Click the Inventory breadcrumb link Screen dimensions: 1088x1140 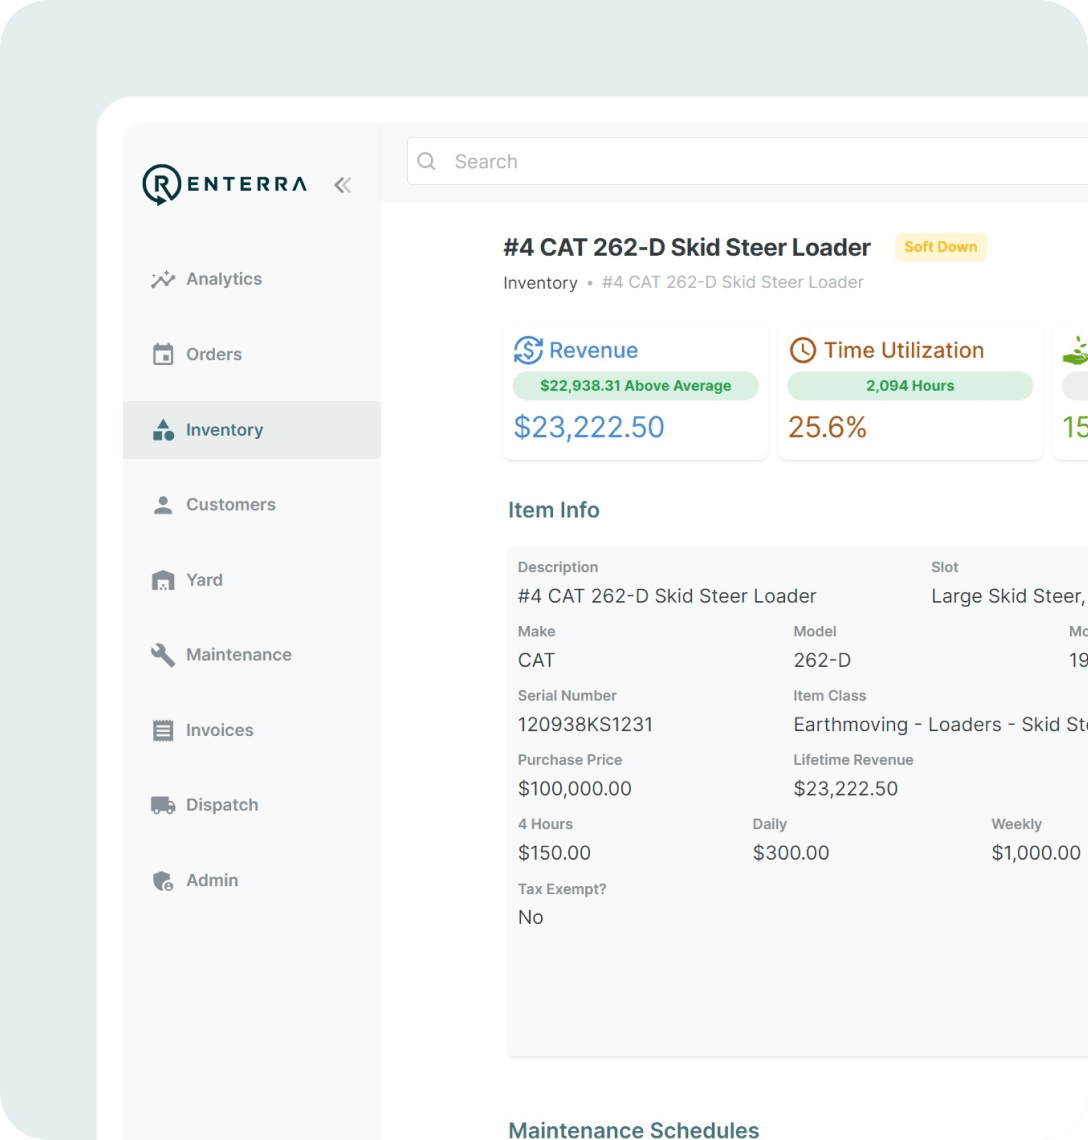coord(540,283)
